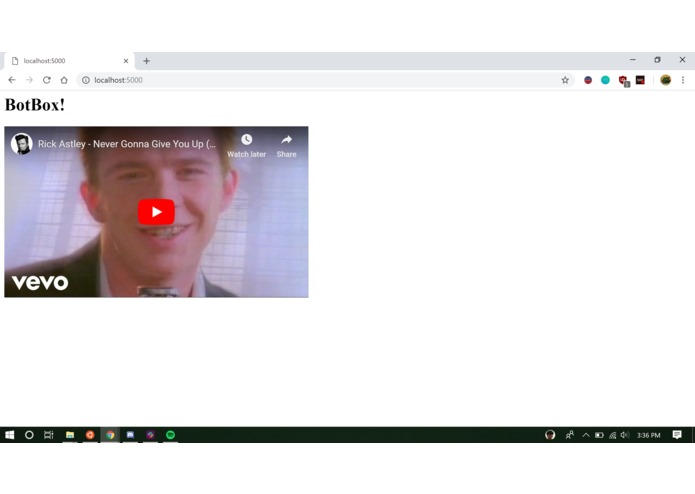Open Chrome profile avatar

(x=665, y=80)
